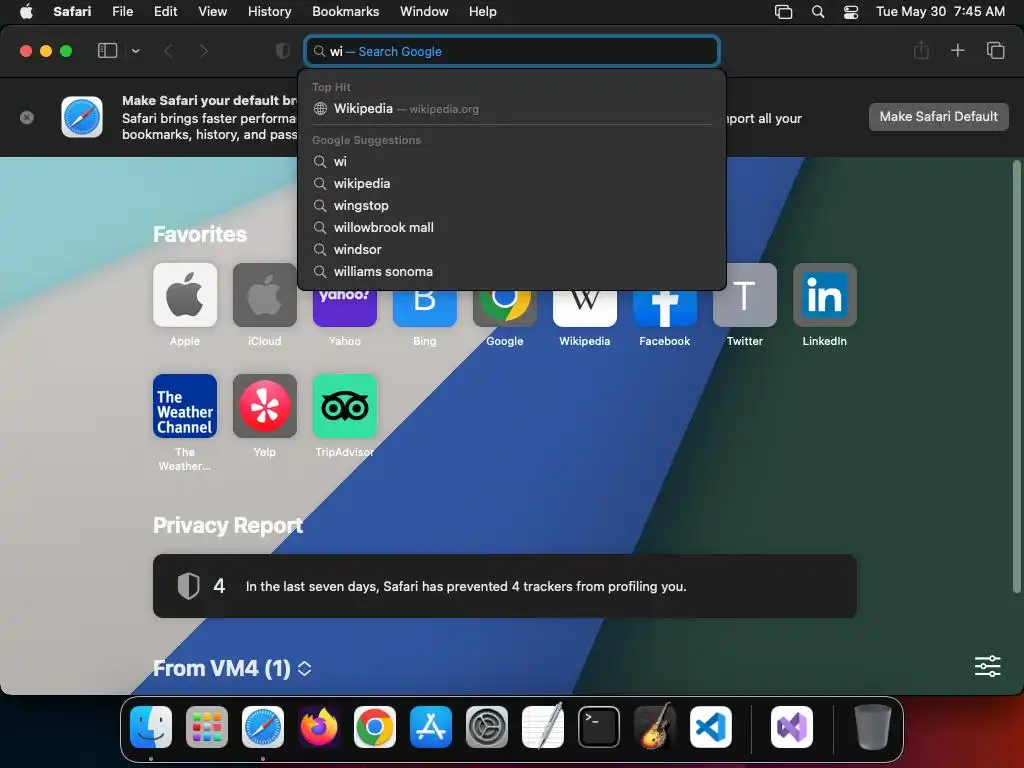Open the iCloud favorite
The image size is (1024, 768).
[x=264, y=295]
